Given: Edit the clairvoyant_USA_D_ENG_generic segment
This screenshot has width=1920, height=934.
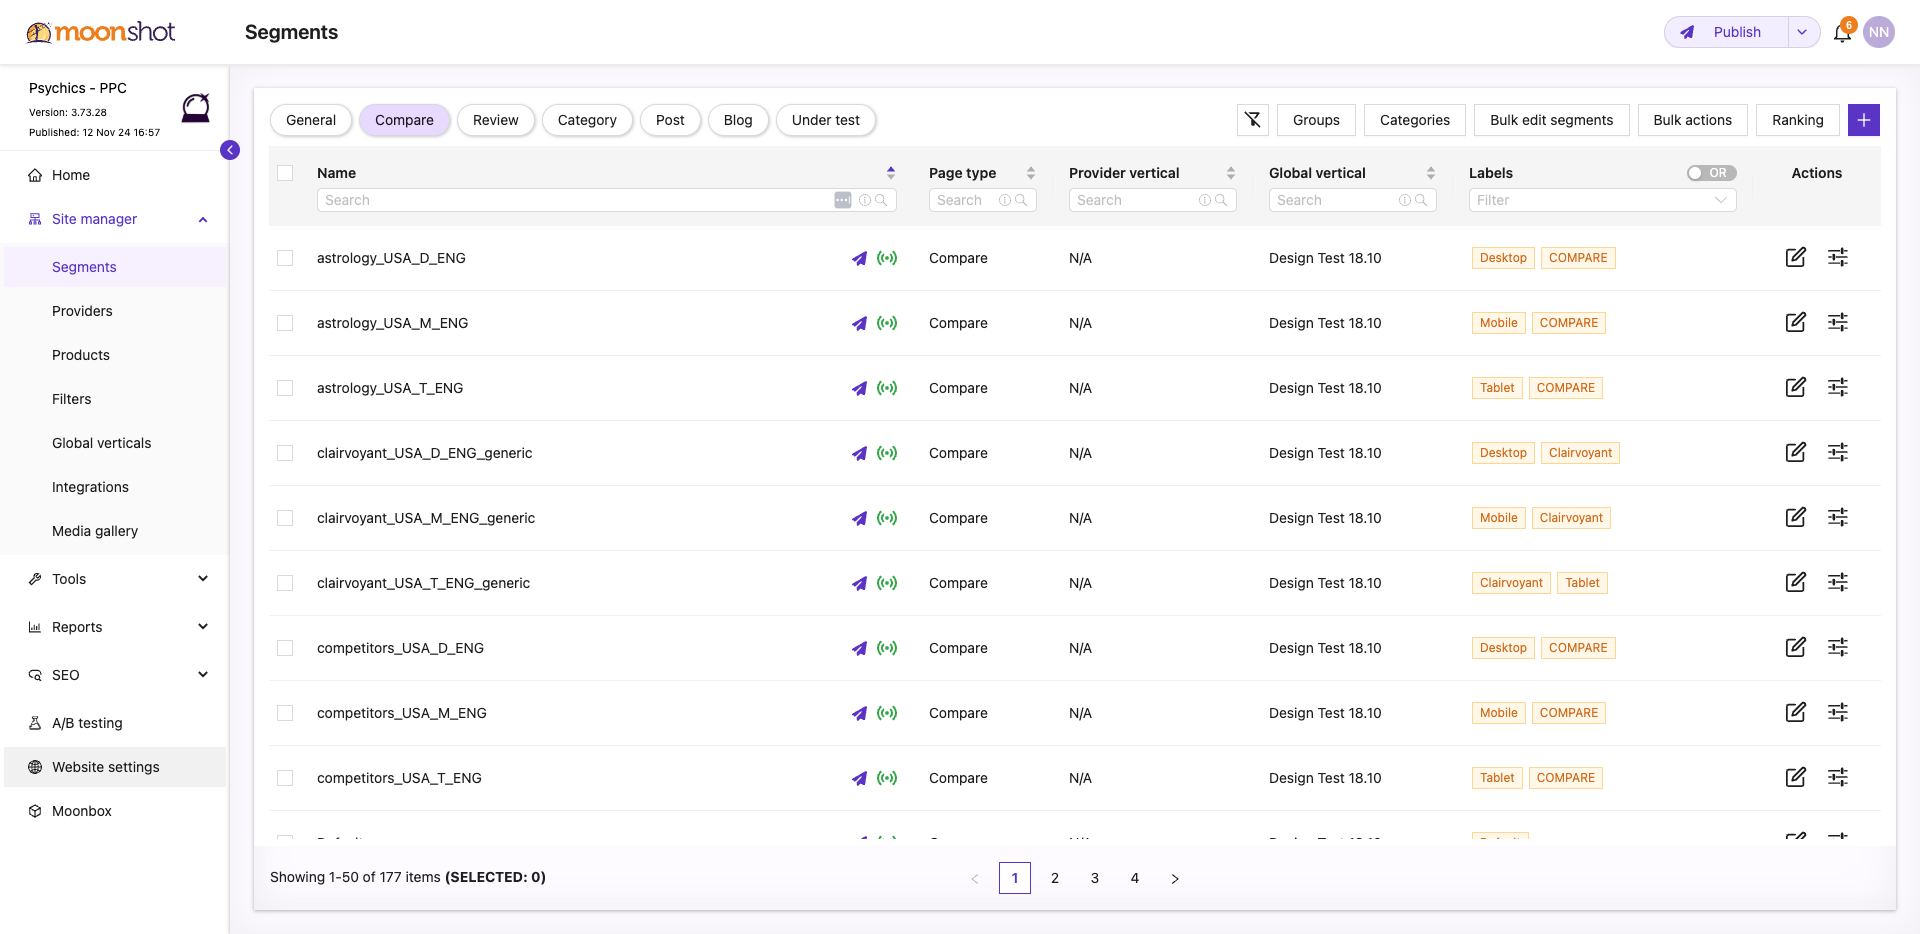Looking at the screenshot, I should click(1796, 452).
